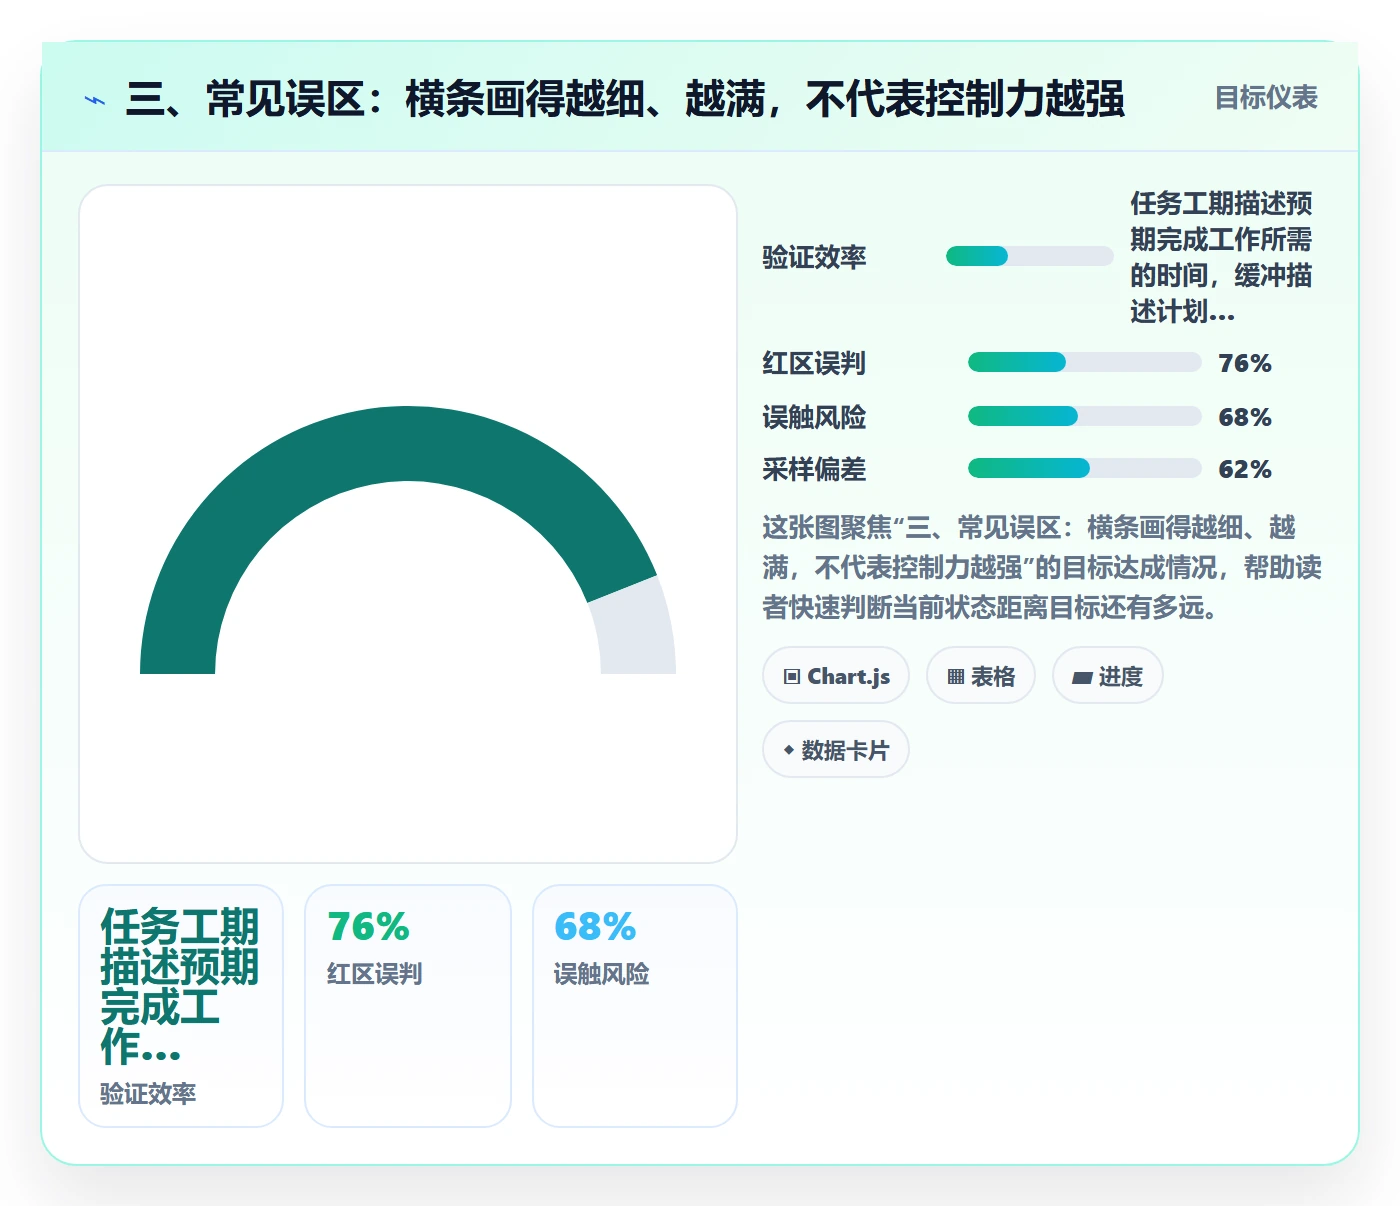Click the 验证效率 progress bar
1400x1206 pixels.
1030,256
